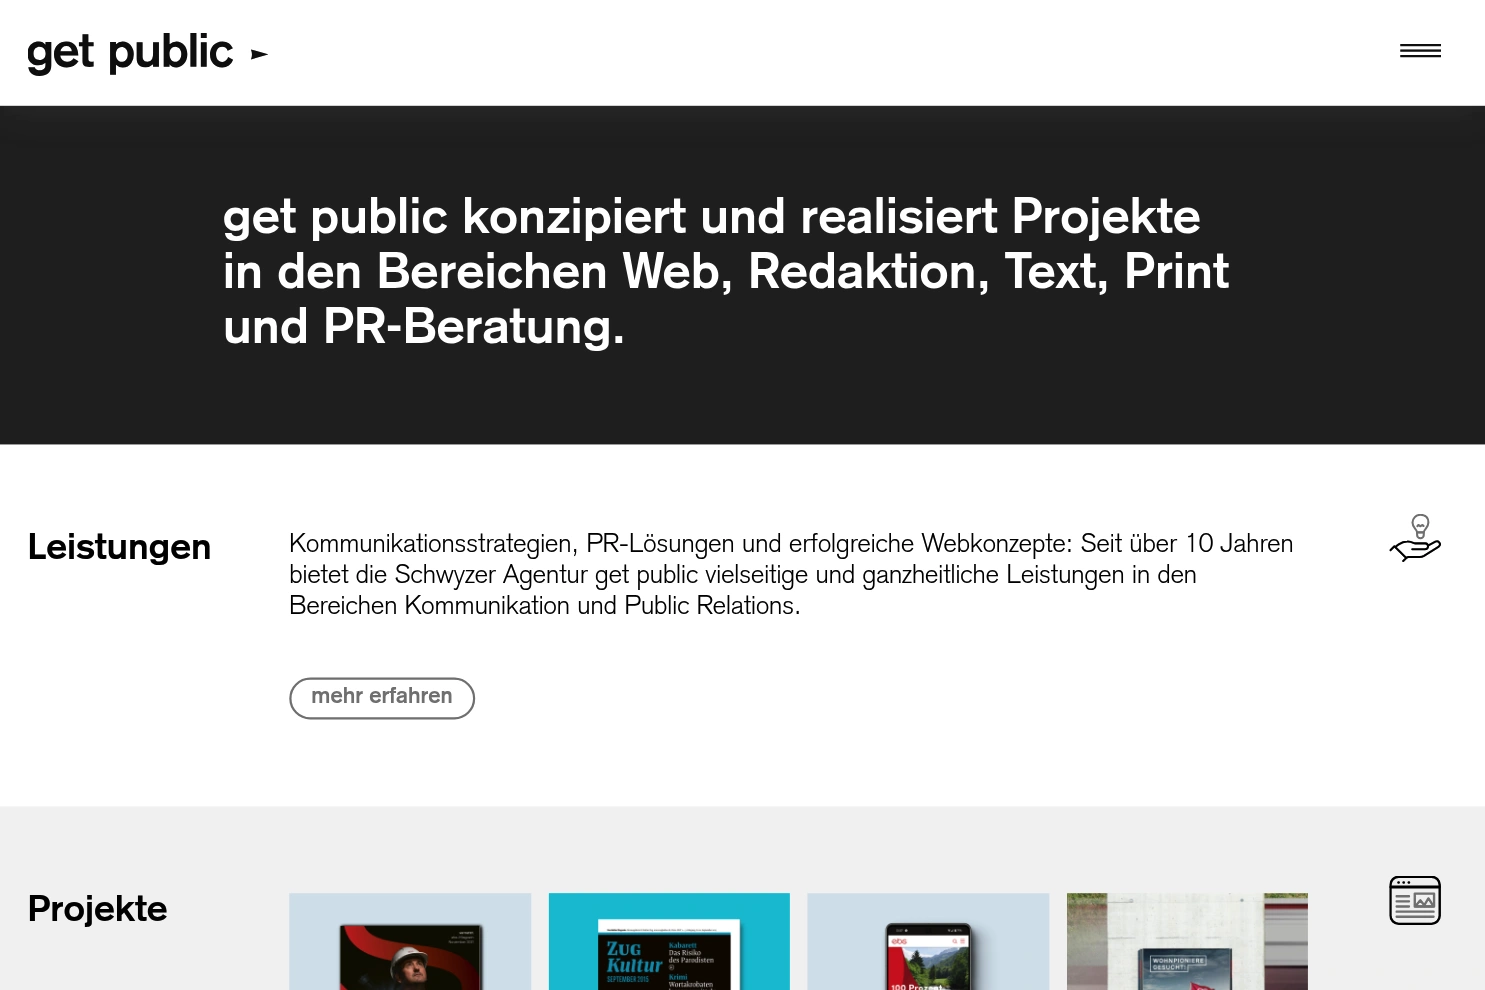
Task: Click the 'mehr erfahren' button
Action: [381, 697]
